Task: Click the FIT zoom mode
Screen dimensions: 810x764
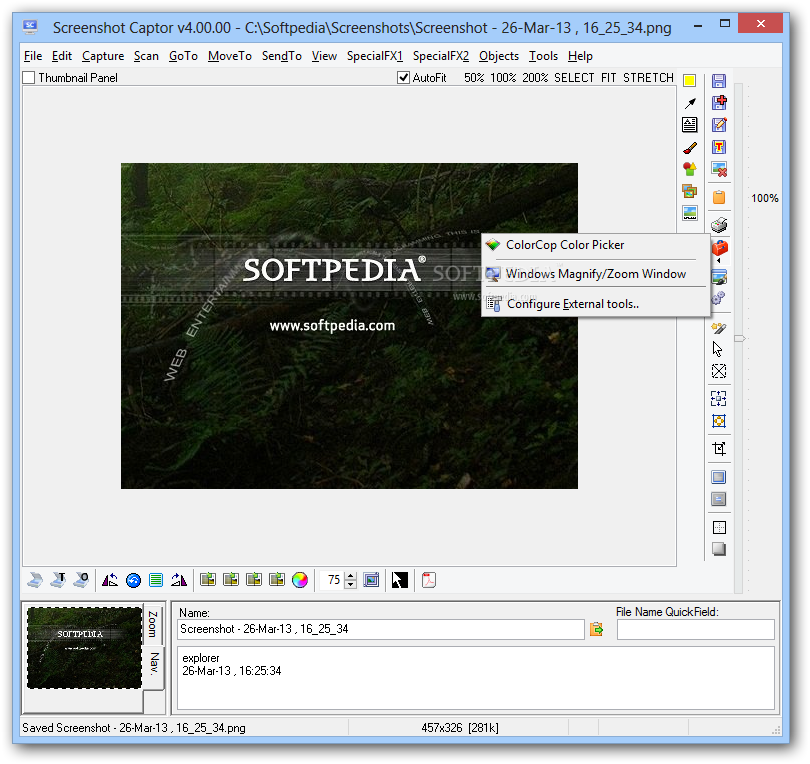Action: (609, 77)
